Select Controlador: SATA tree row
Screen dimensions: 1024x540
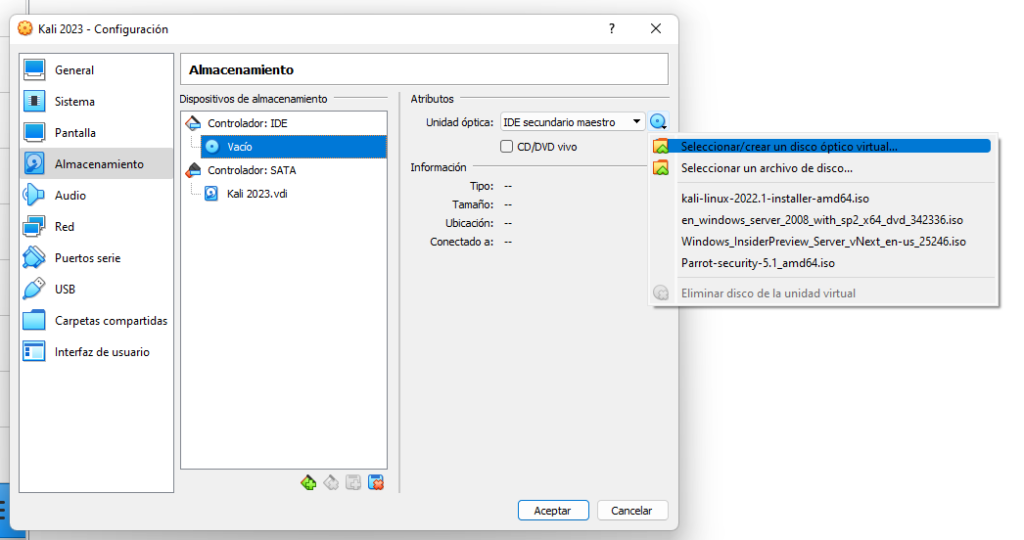pos(283,170)
